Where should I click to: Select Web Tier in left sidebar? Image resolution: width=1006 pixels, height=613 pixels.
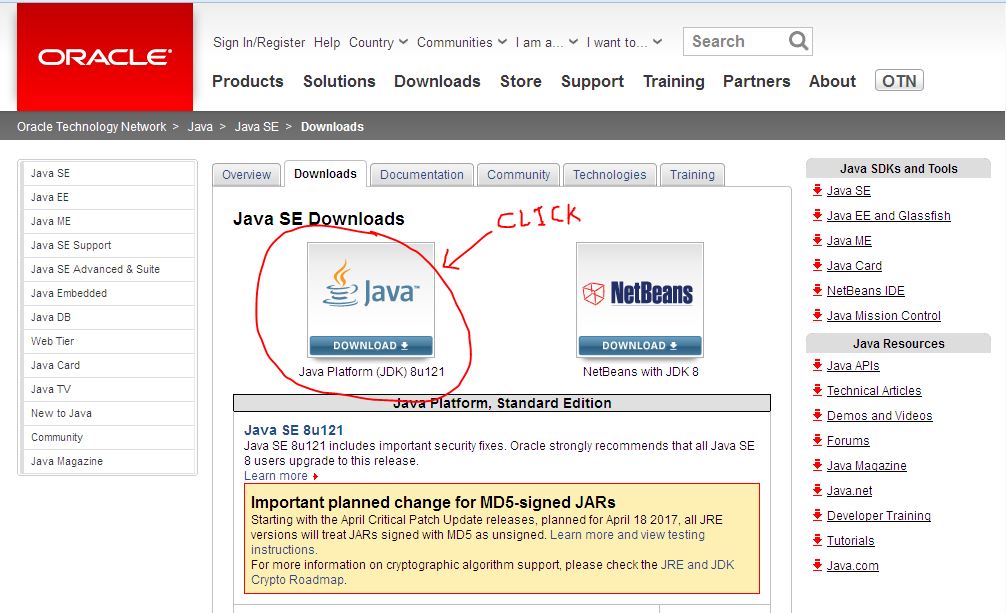click(x=108, y=341)
